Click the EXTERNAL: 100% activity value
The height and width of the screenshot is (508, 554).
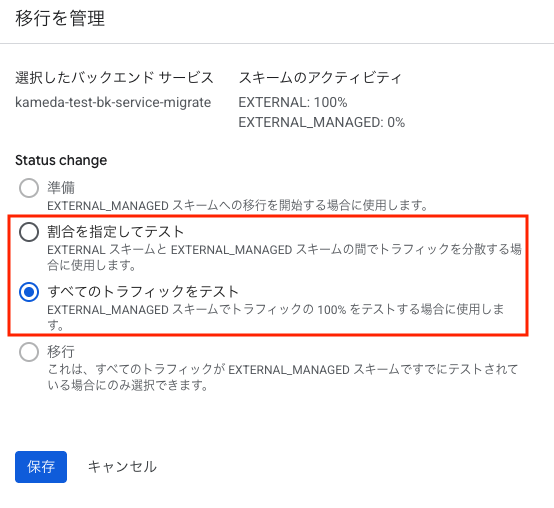[293, 102]
